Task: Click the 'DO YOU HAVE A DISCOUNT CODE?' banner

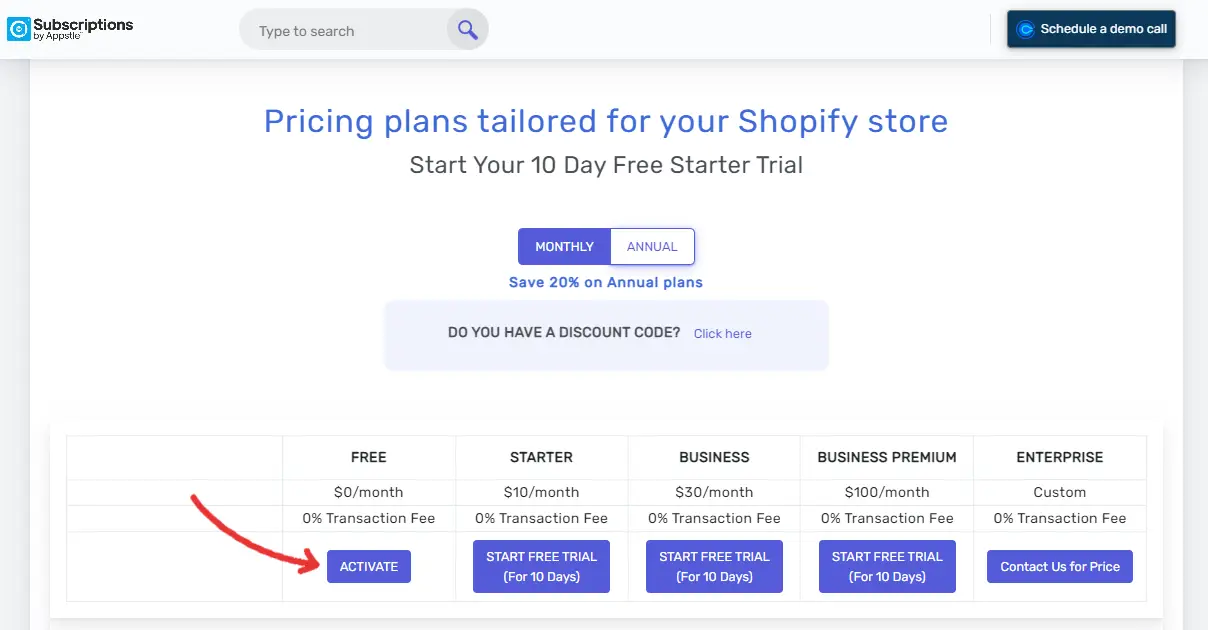Action: [606, 334]
